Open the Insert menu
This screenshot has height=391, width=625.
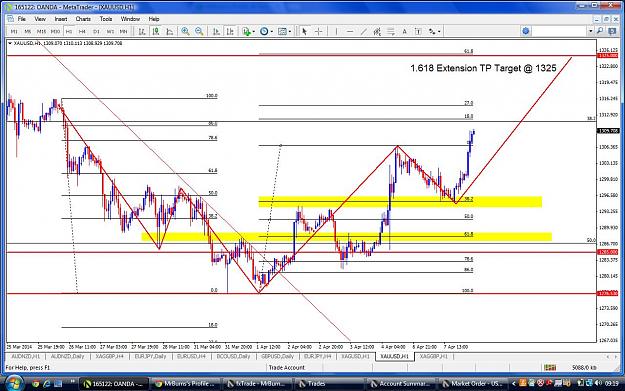click(61, 19)
